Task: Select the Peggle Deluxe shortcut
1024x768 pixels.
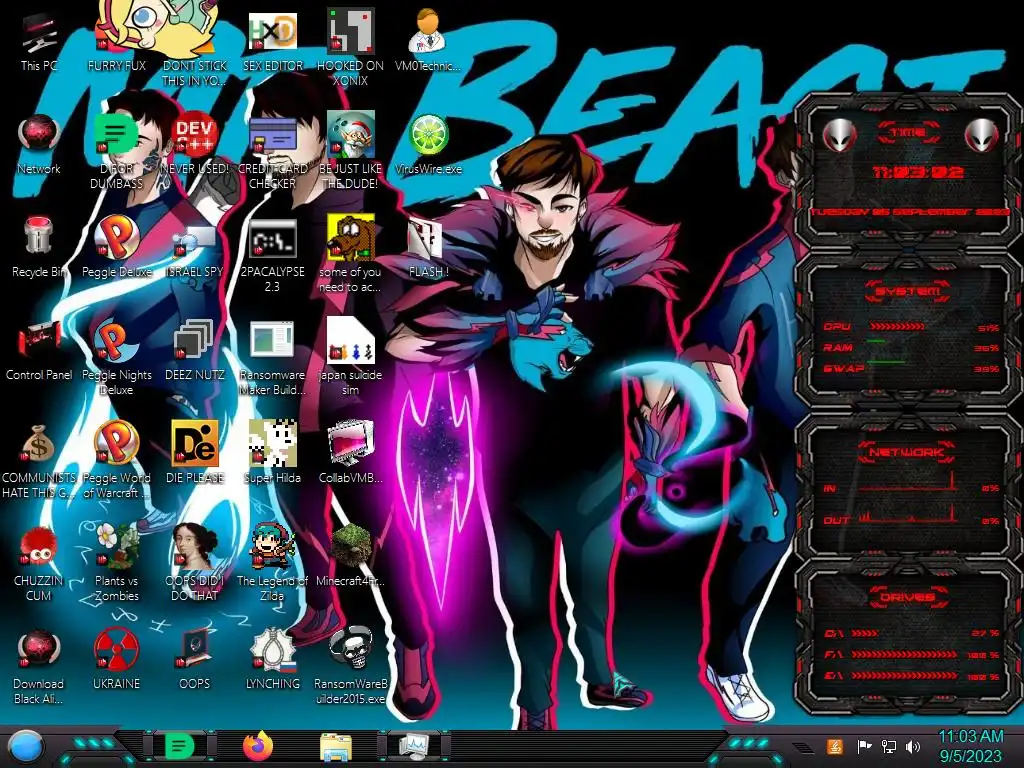Action: pos(116,247)
